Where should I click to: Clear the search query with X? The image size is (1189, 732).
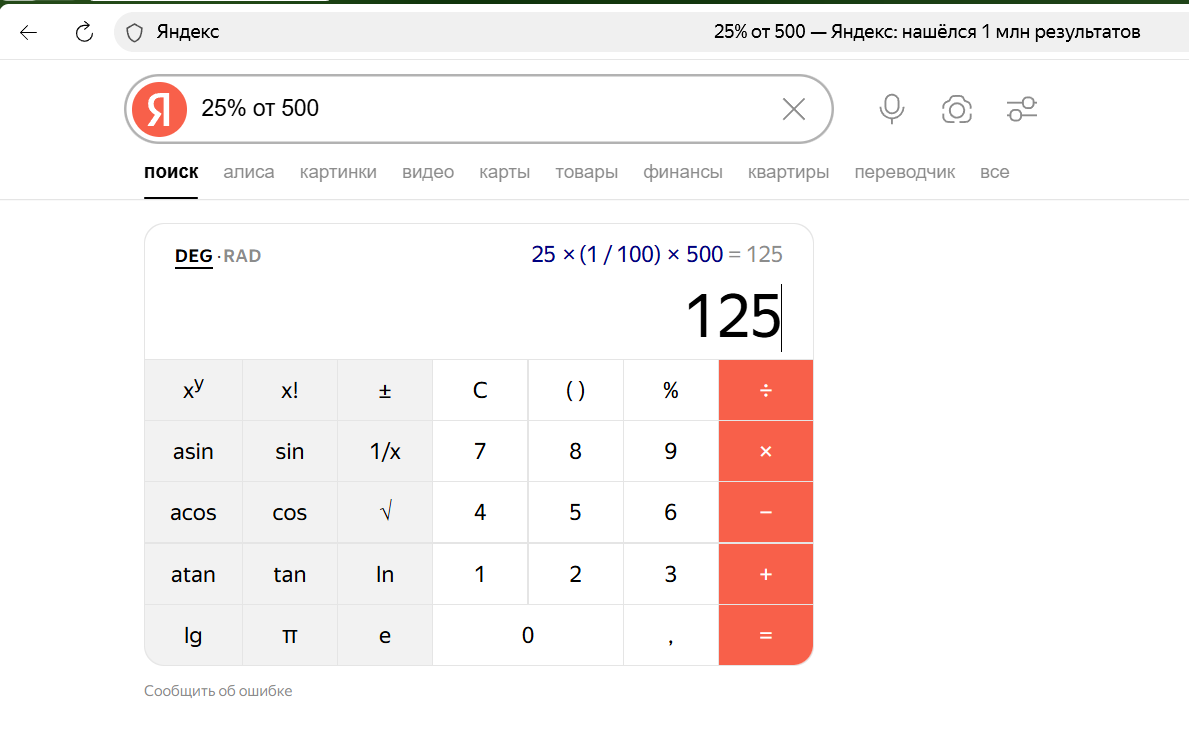click(x=793, y=109)
